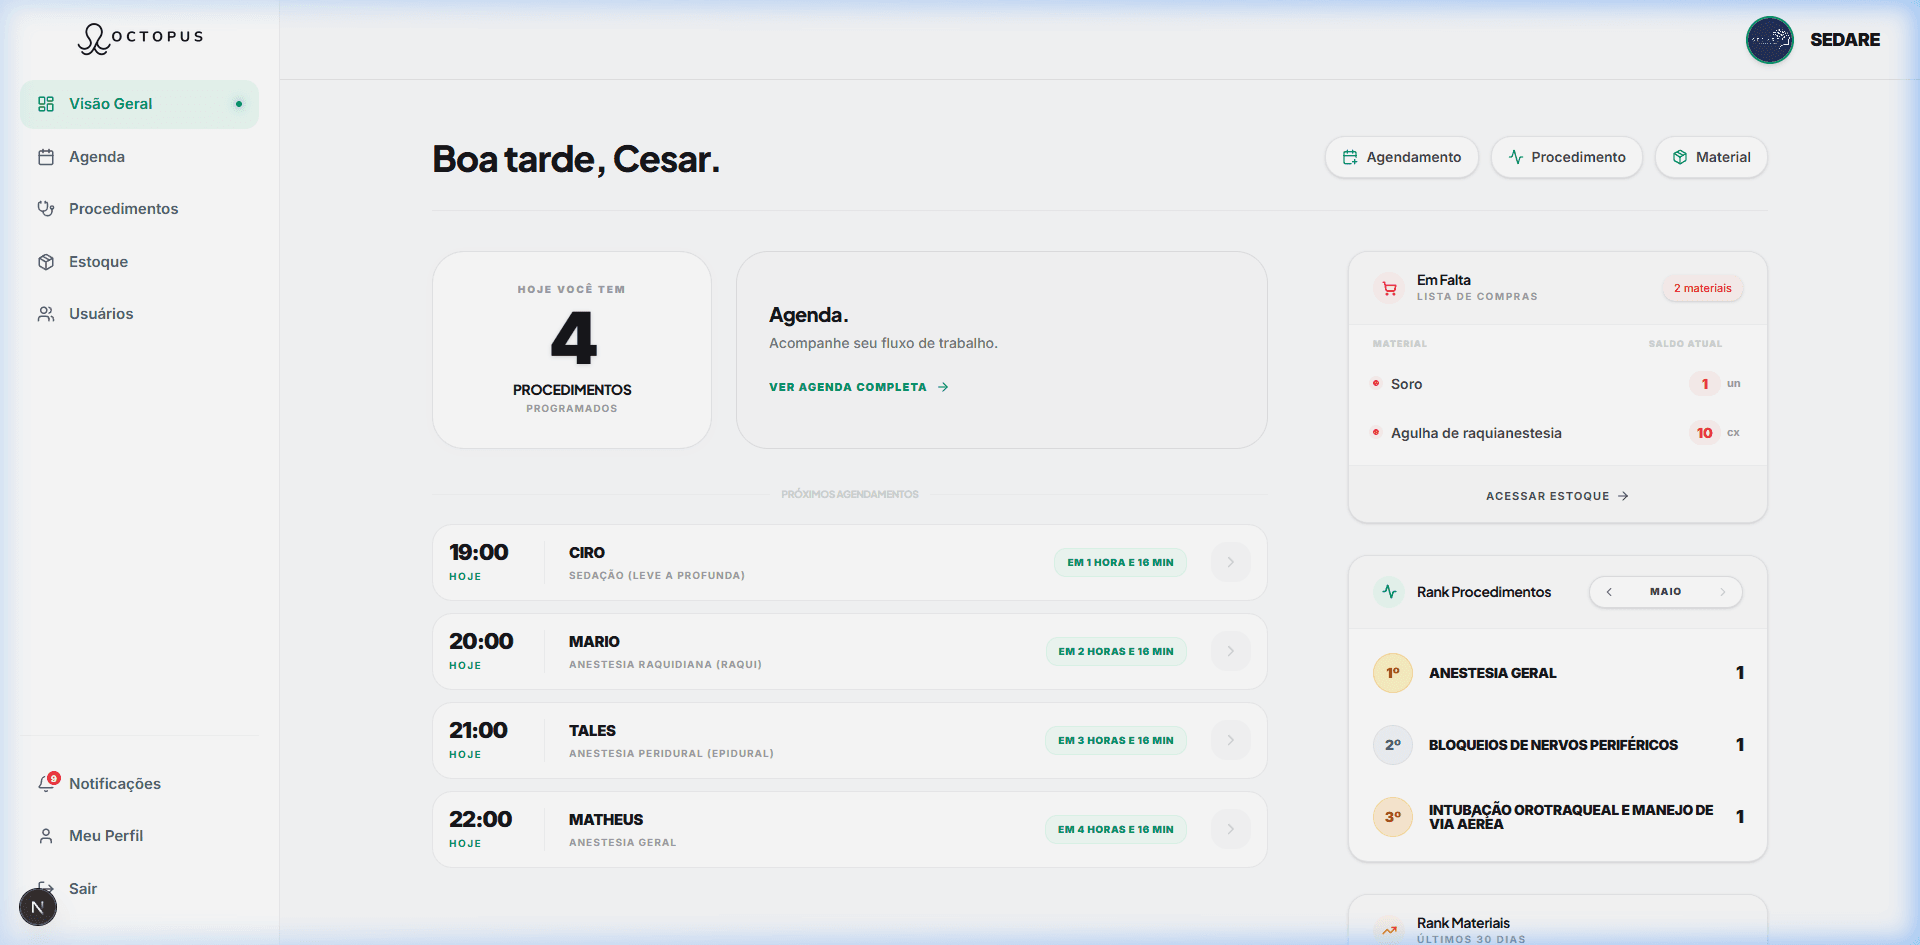
Task: Click the Rank Materiais heading
Action: coord(1463,923)
